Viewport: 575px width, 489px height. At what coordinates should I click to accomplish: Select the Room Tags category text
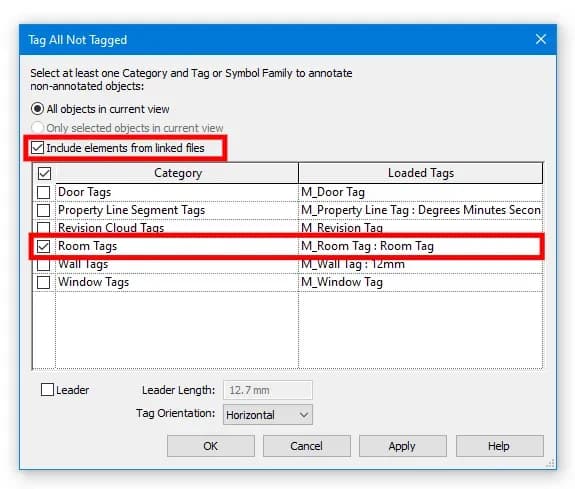coord(87,246)
